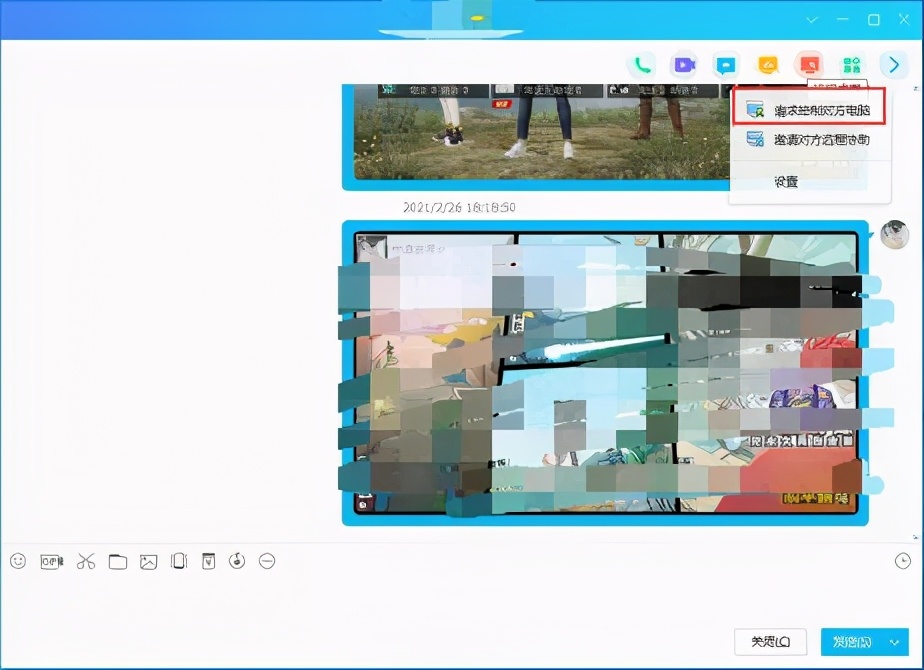Screen dimensions: 924x670
Task: Open more input tools ellipsis icon
Action: coord(267,561)
